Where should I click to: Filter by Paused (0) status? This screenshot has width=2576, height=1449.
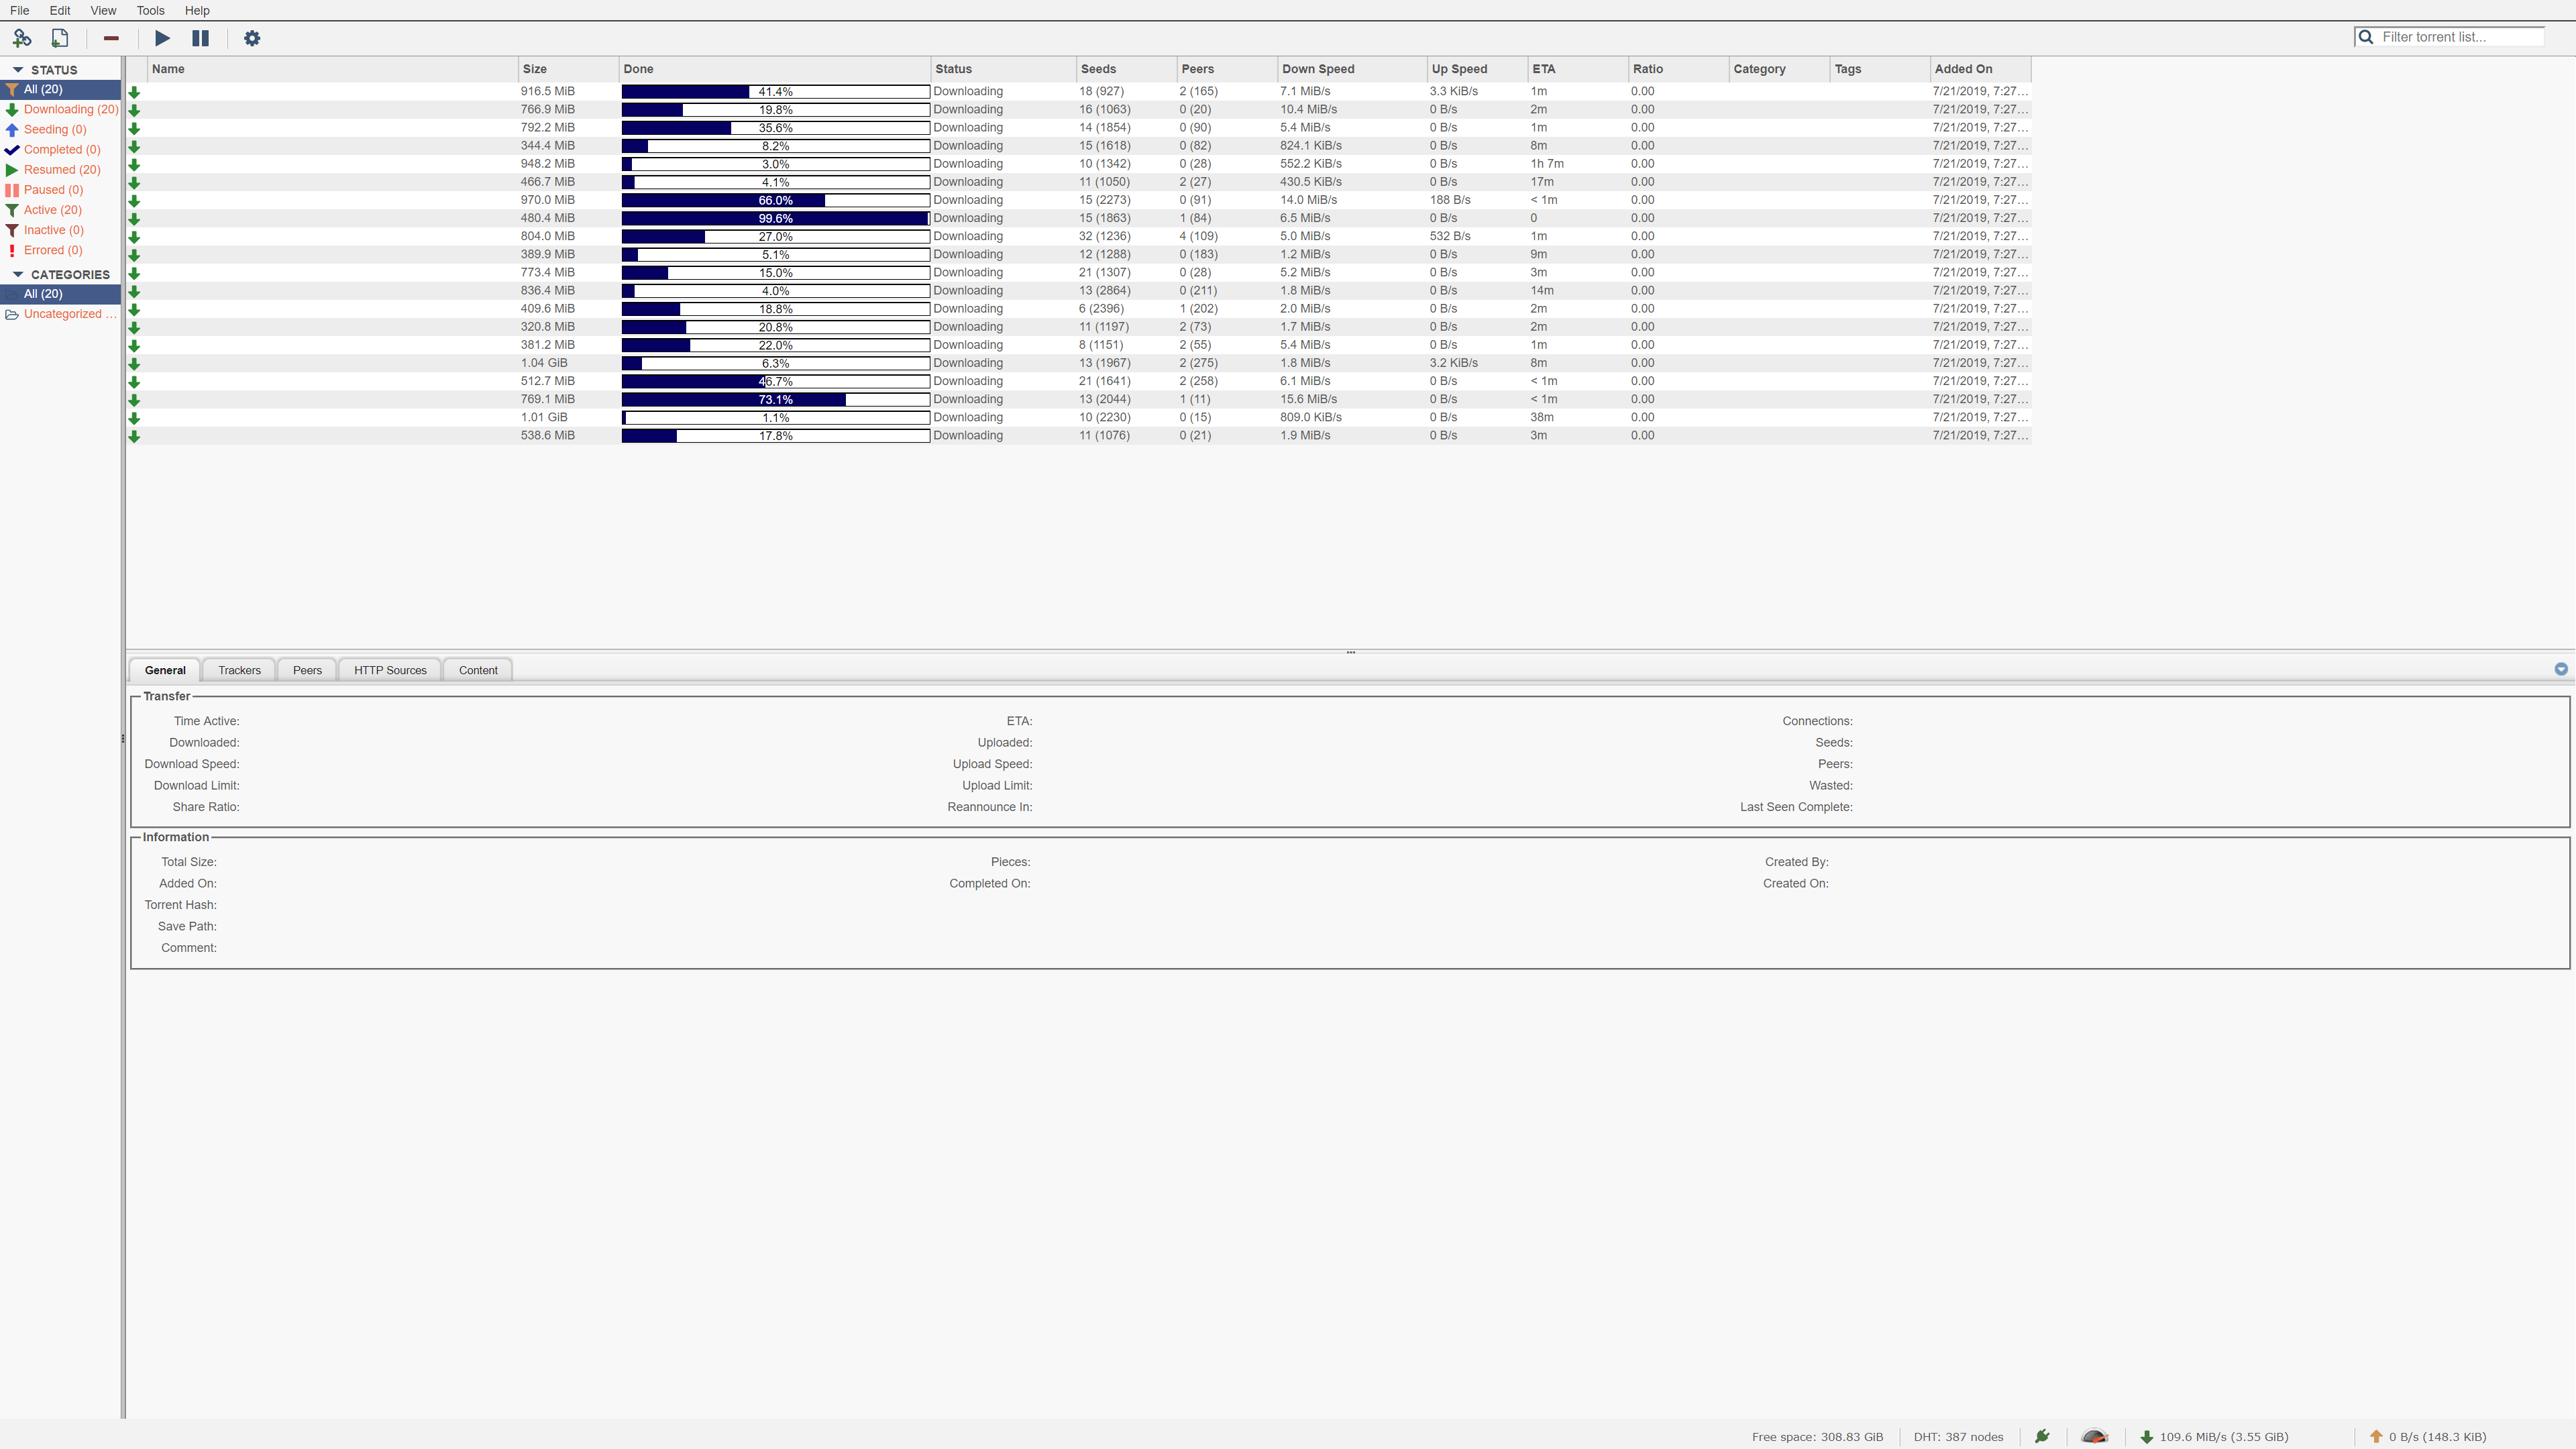pos(53,190)
